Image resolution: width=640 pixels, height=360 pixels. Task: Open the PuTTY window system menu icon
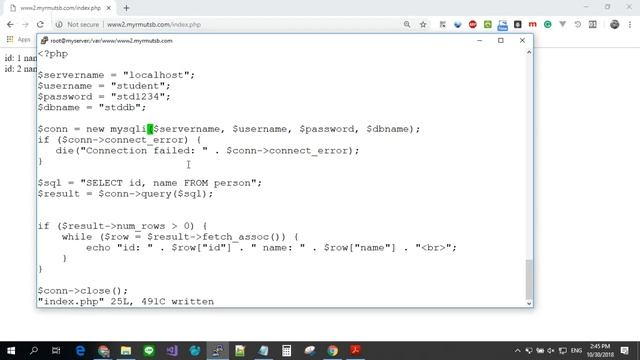click(44, 40)
